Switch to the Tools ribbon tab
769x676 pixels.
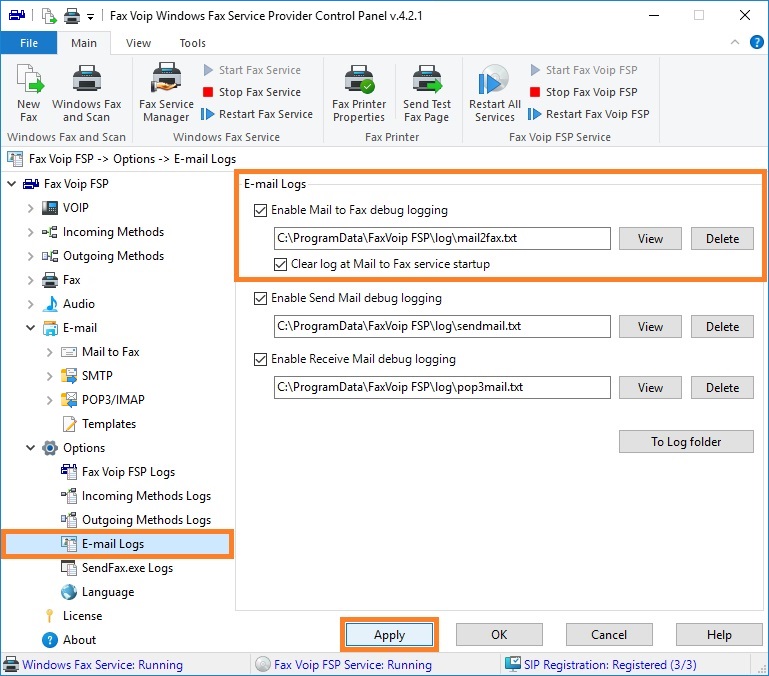(x=192, y=43)
